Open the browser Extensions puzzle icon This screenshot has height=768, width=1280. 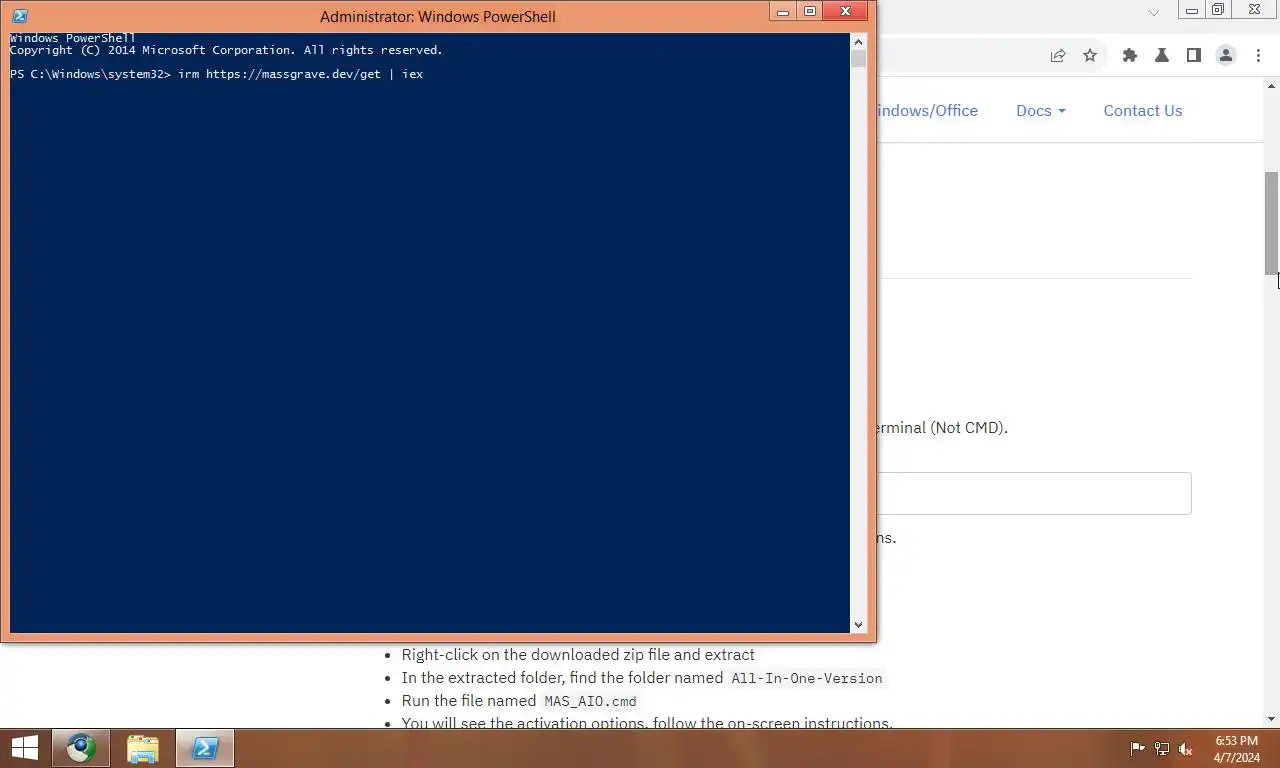[x=1130, y=56]
